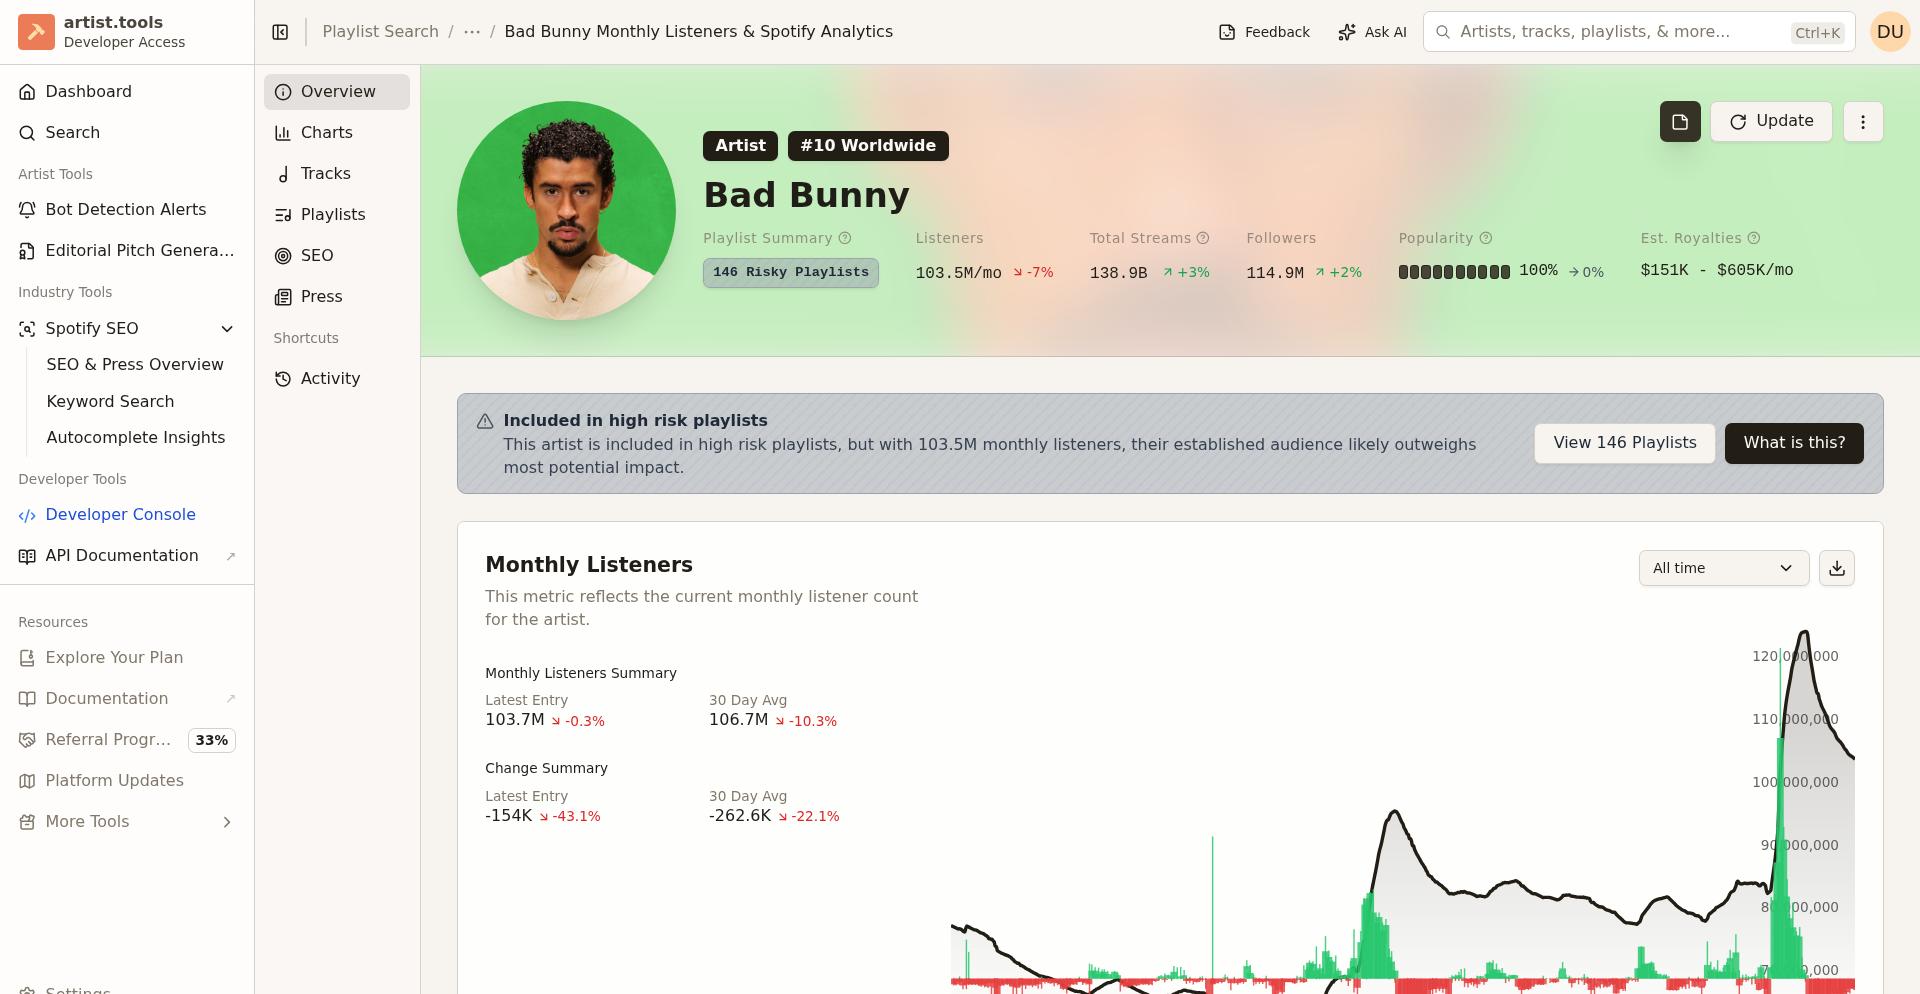The width and height of the screenshot is (1920, 994).
Task: Open the Referral Program showing 33%
Action: pos(108,740)
